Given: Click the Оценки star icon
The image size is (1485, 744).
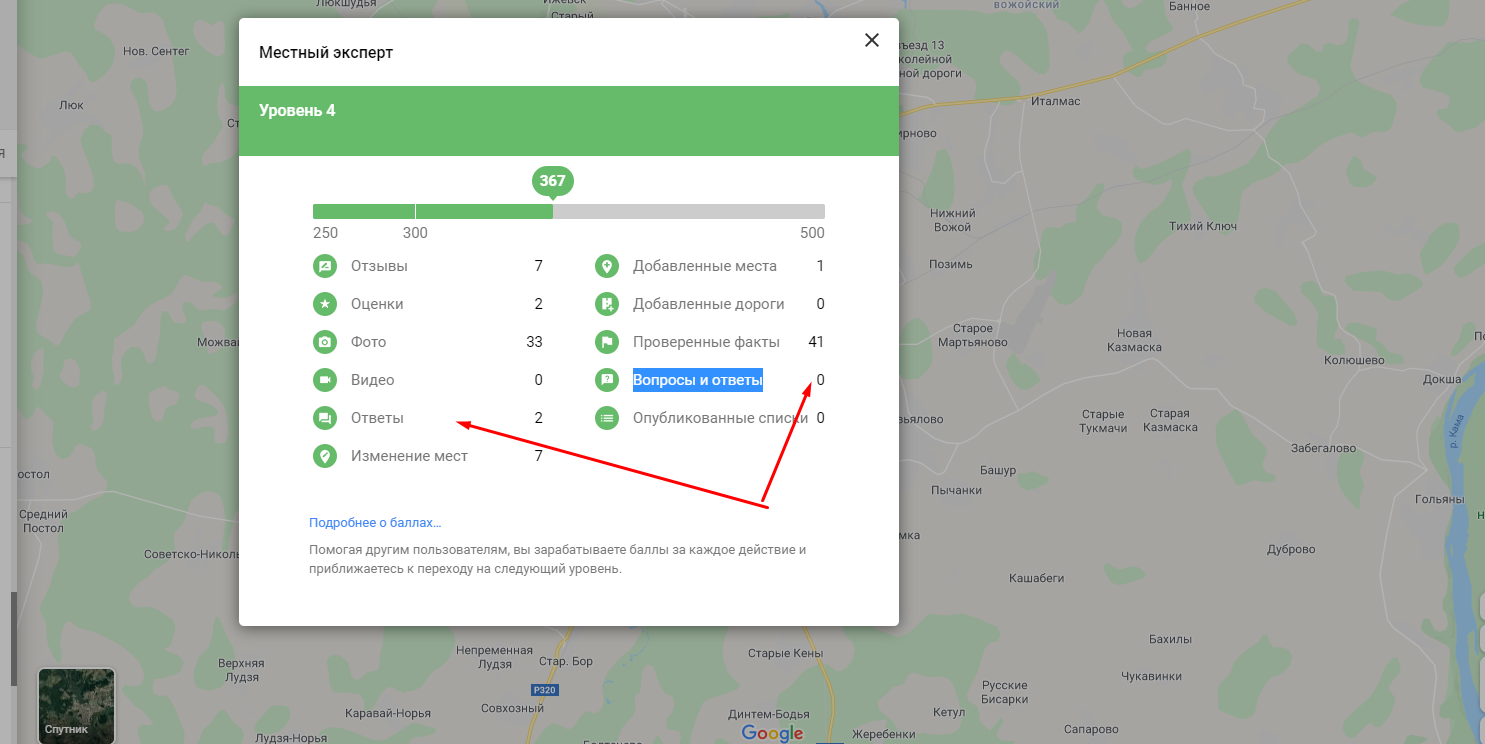Looking at the screenshot, I should (x=324, y=304).
